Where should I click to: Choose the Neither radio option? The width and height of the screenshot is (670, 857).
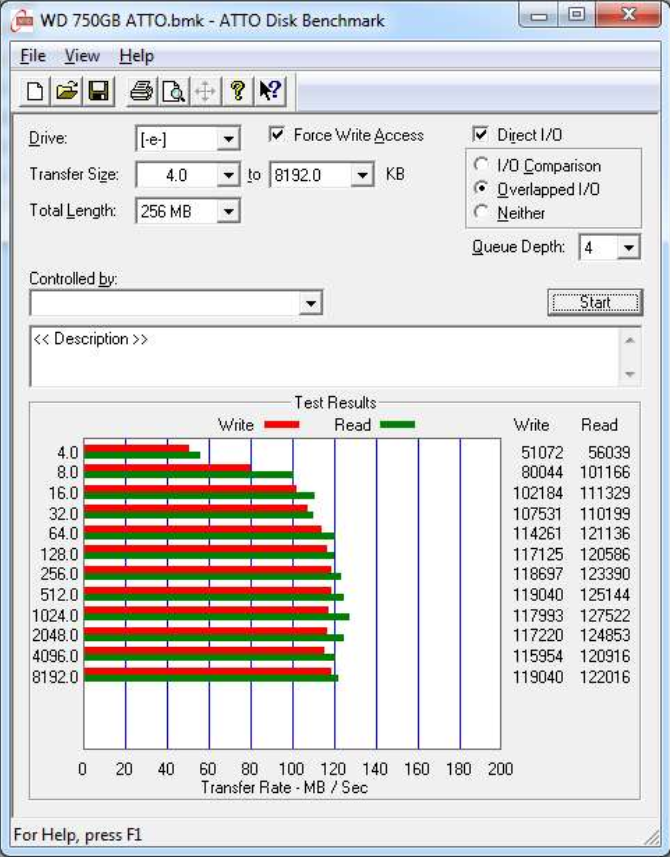[481, 212]
